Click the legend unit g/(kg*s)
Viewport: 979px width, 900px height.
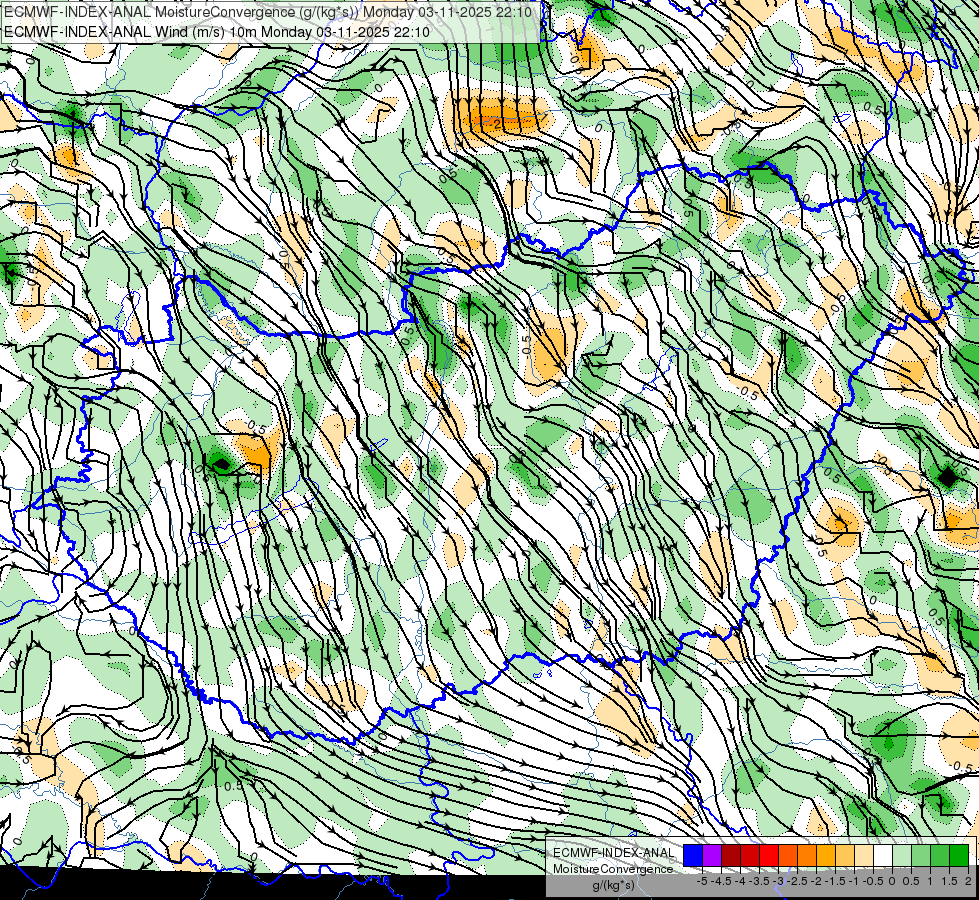coord(613,885)
